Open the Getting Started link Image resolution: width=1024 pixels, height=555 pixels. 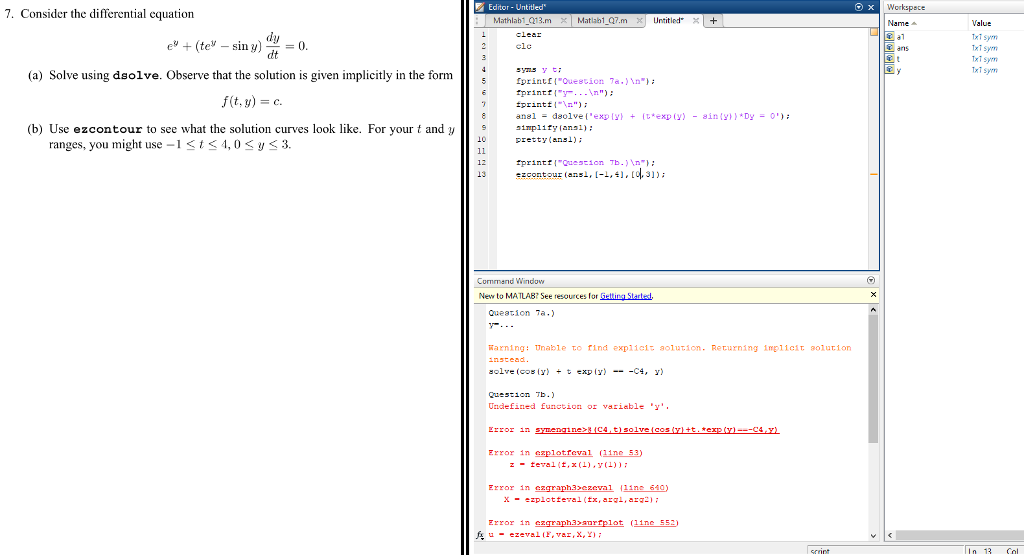pyautogui.click(x=626, y=296)
